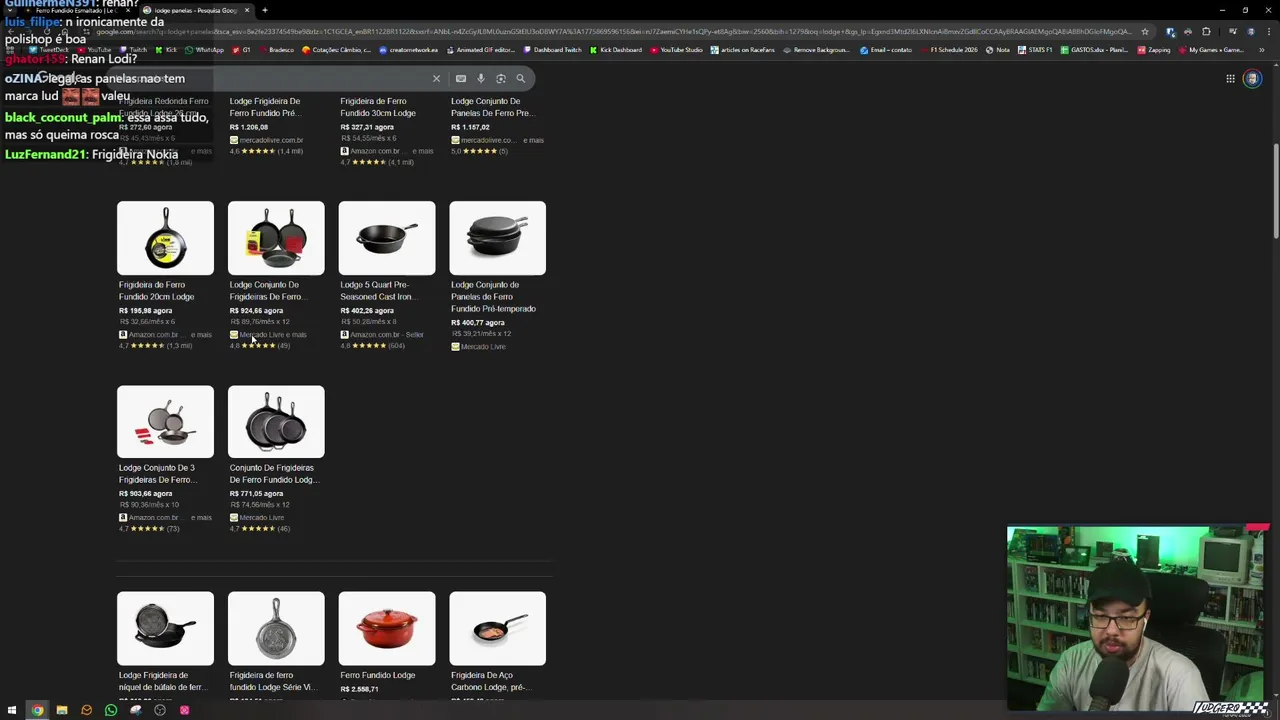Open the Remove Background bookmark
This screenshot has width=1280, height=720.
click(816, 50)
